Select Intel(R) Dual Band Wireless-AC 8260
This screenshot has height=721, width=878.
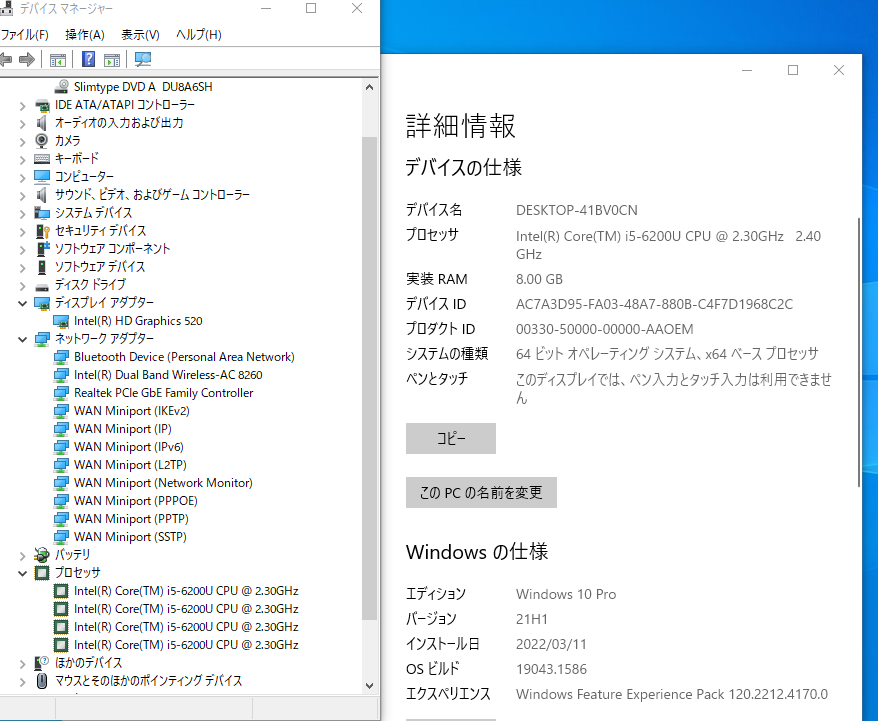(x=168, y=375)
